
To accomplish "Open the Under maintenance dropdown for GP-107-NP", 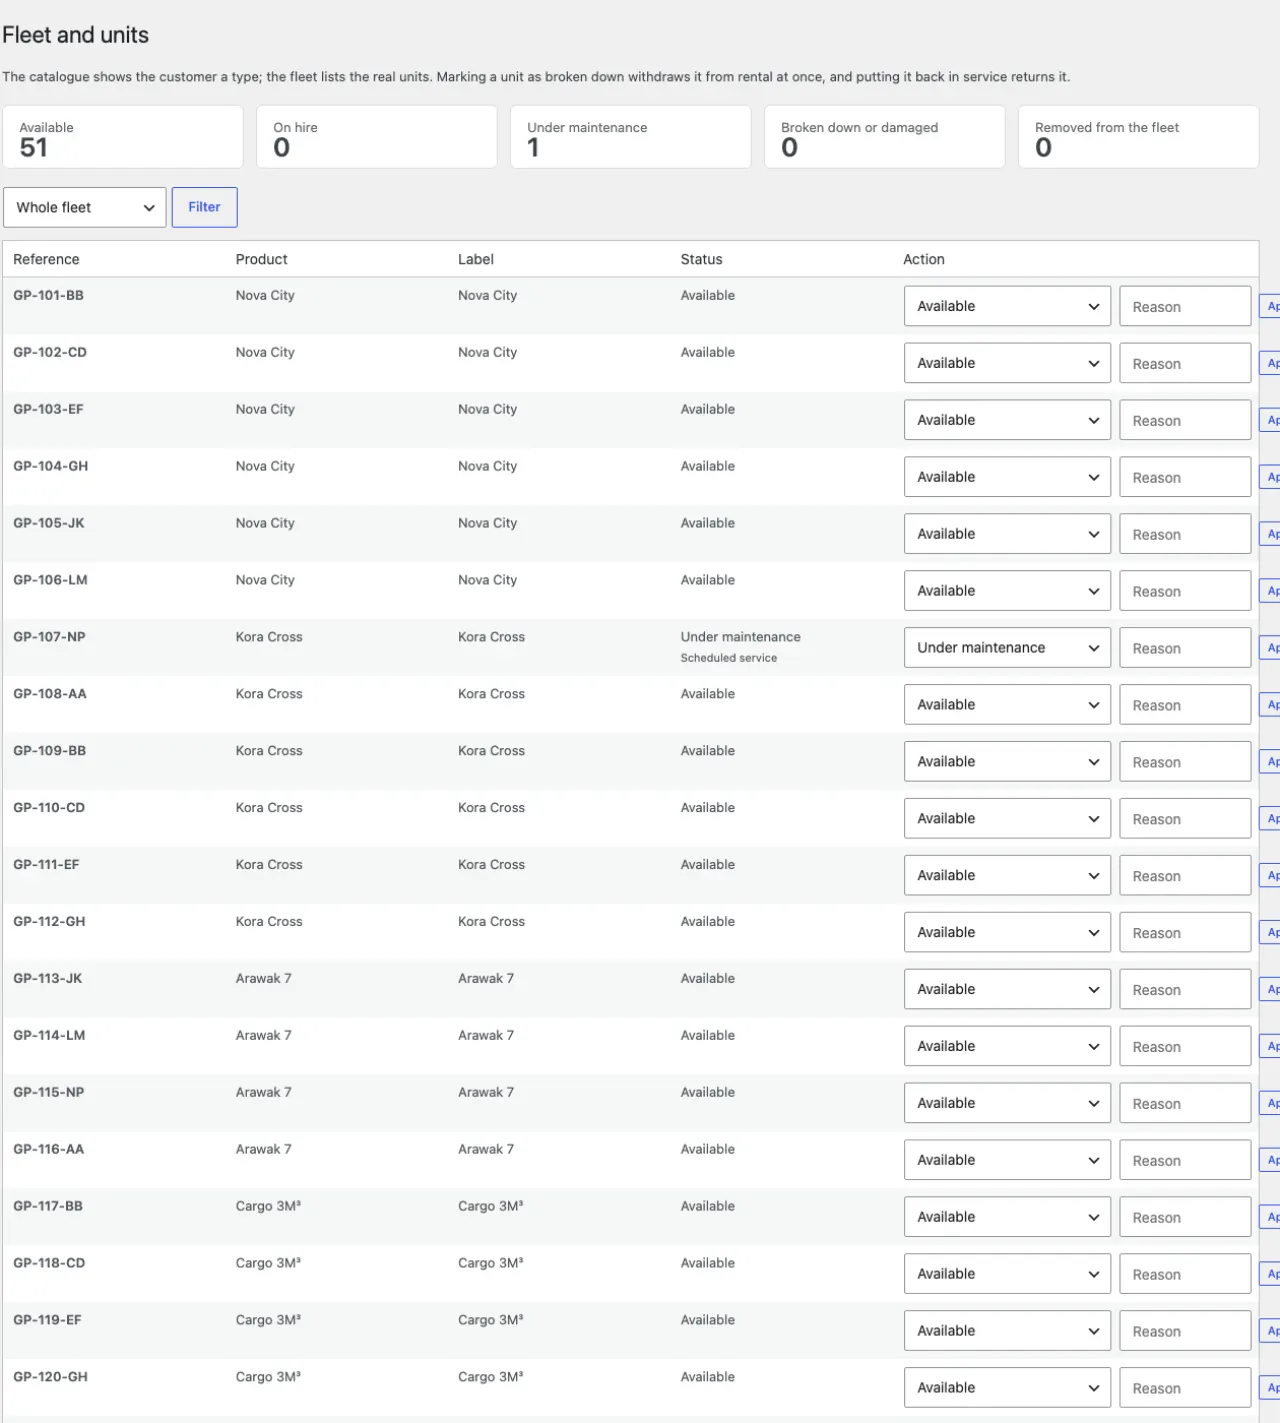I will [1007, 648].
